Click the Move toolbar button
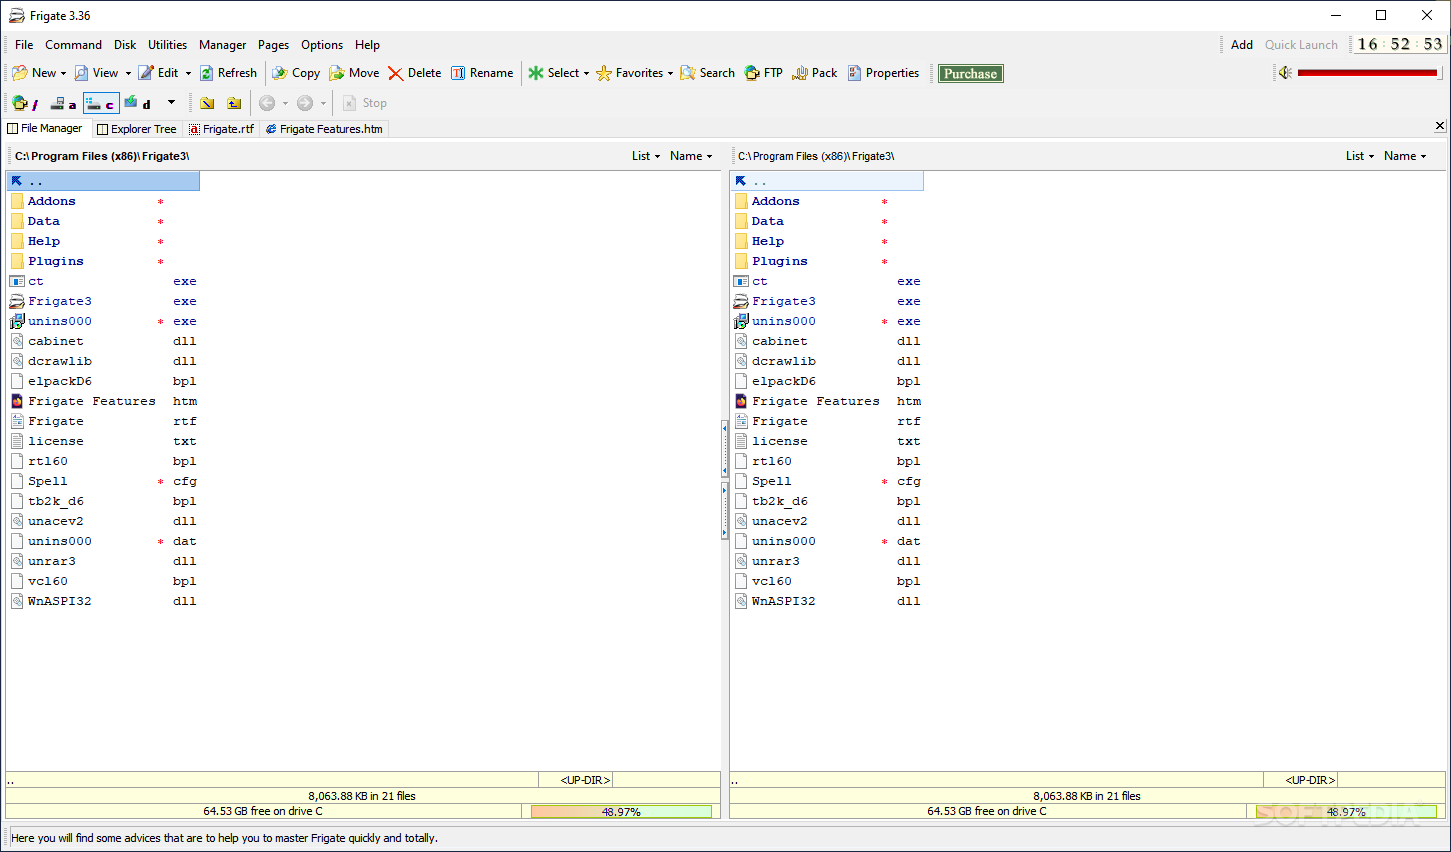Viewport: 1451px width, 852px height. 354,73
